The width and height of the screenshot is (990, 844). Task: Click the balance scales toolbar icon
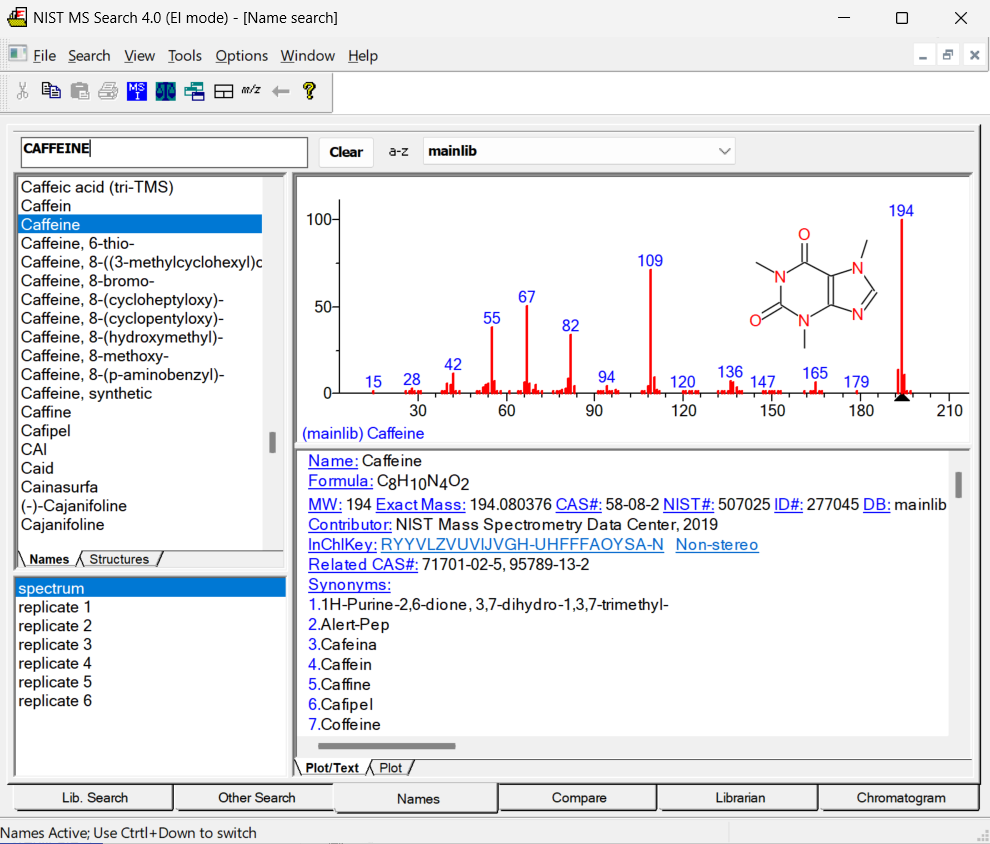click(x=165, y=92)
